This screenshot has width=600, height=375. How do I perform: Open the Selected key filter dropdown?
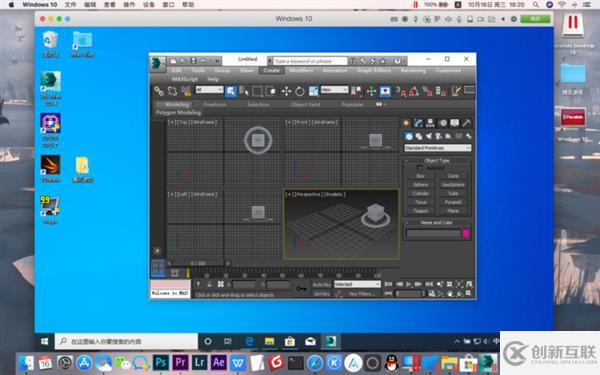click(357, 284)
